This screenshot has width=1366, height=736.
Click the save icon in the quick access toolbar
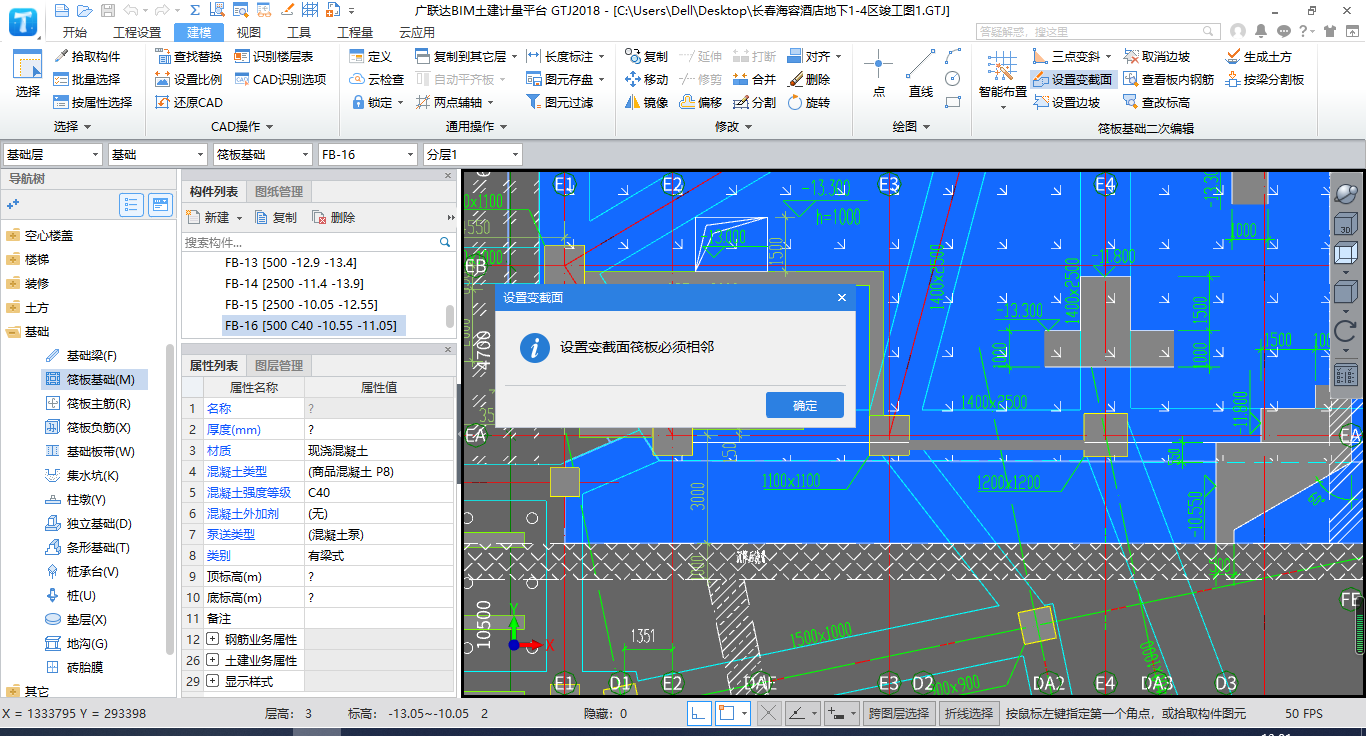(108, 10)
